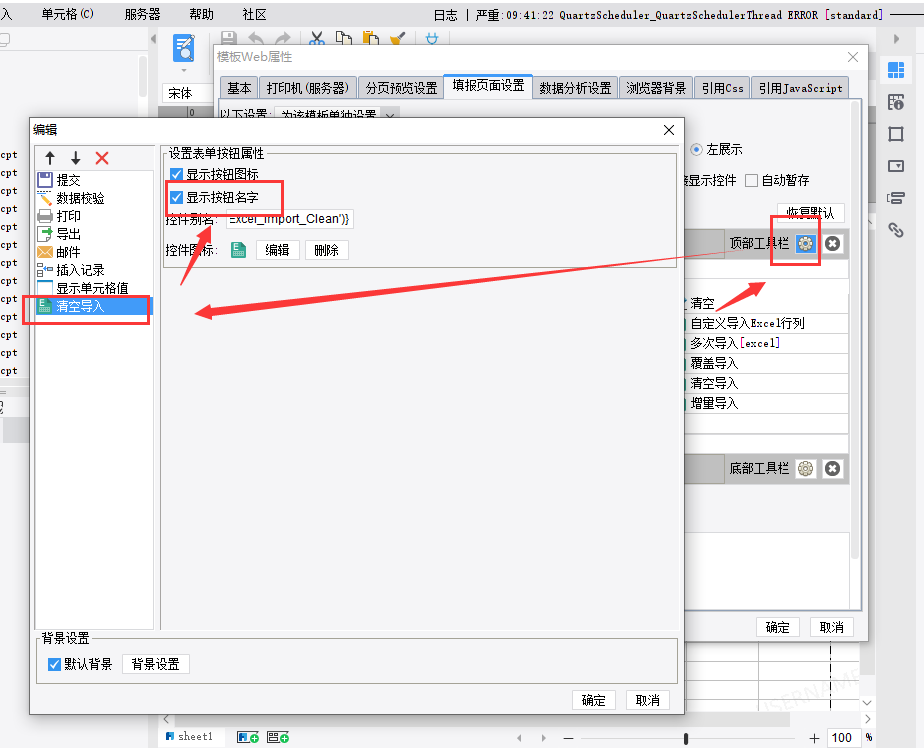Click the green Excel widget icon preview
Screen dimensions: 924x748
[238, 250]
